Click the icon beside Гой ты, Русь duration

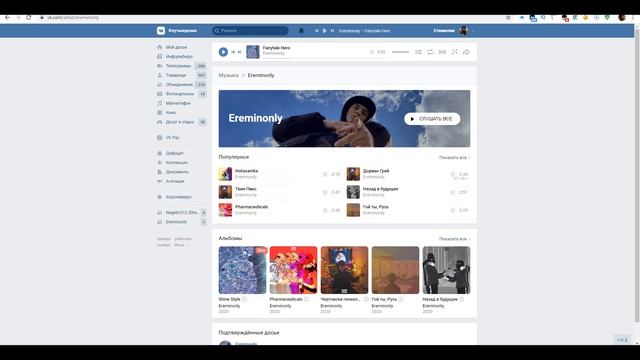point(453,210)
